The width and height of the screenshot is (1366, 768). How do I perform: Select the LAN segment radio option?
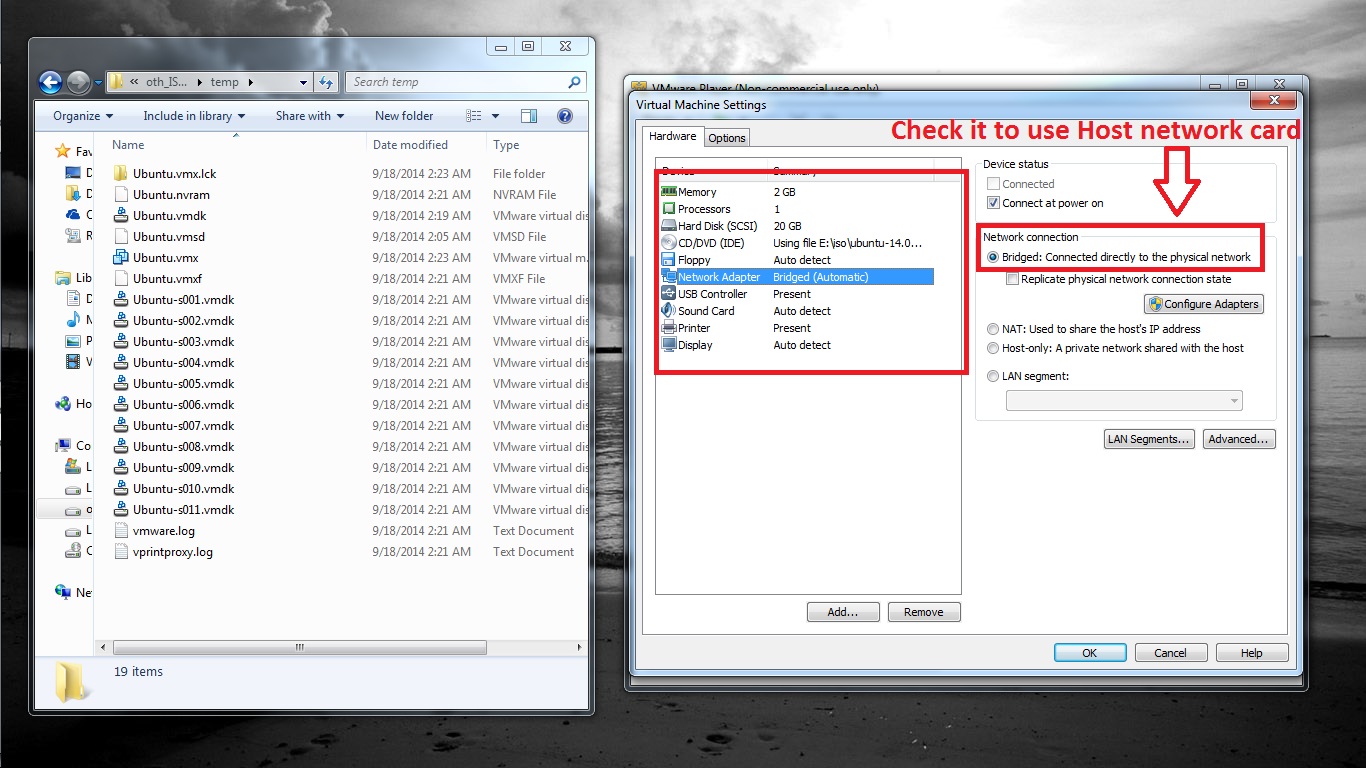click(993, 377)
